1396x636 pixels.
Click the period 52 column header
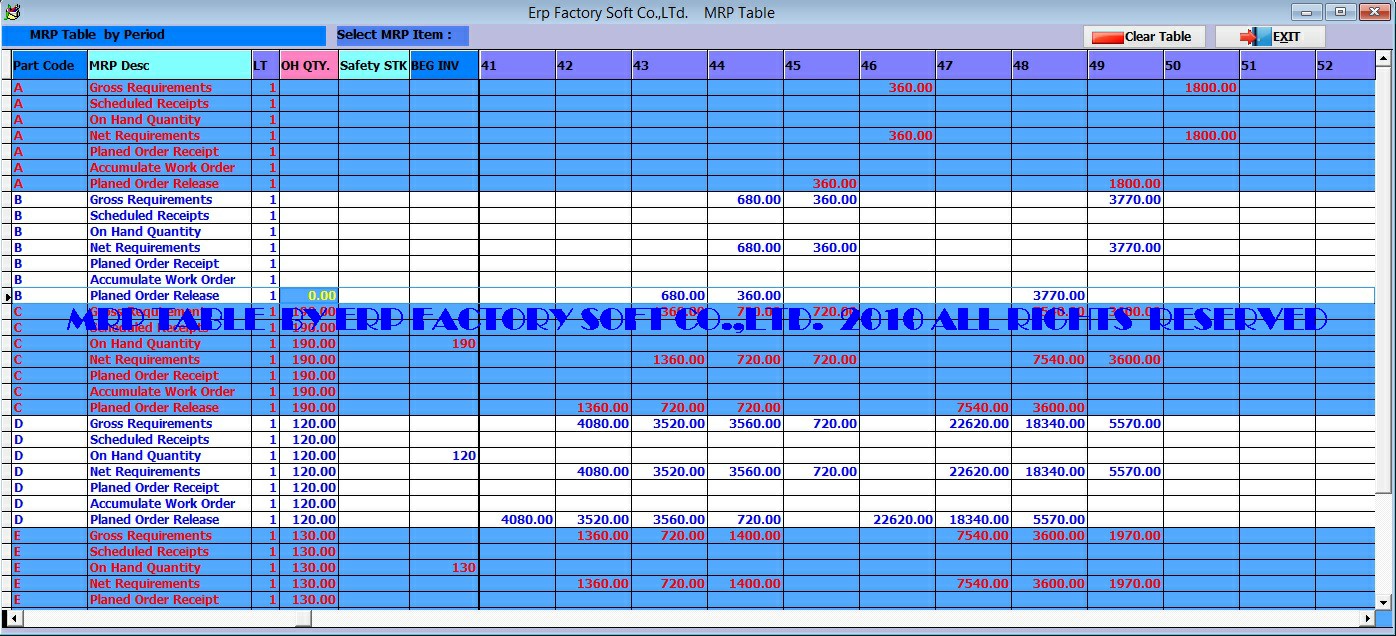[1344, 66]
